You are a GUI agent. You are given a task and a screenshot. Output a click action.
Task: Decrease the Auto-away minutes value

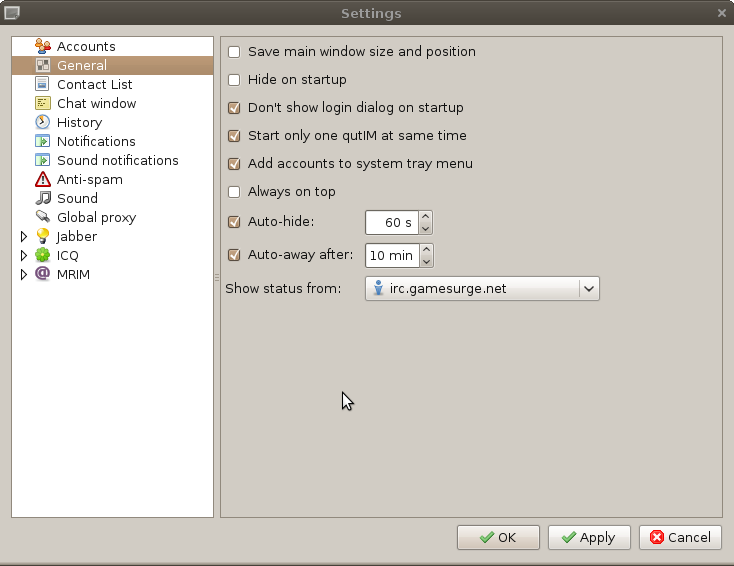(426, 262)
